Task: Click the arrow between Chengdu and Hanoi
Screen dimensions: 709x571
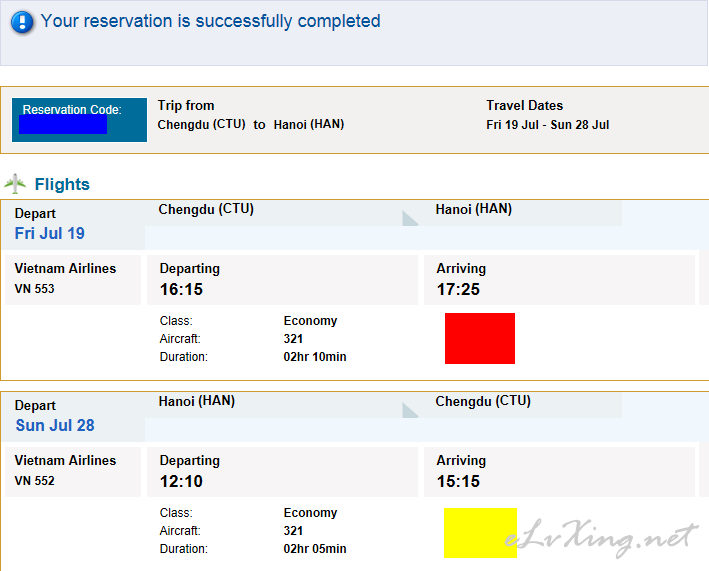Action: tap(410, 218)
